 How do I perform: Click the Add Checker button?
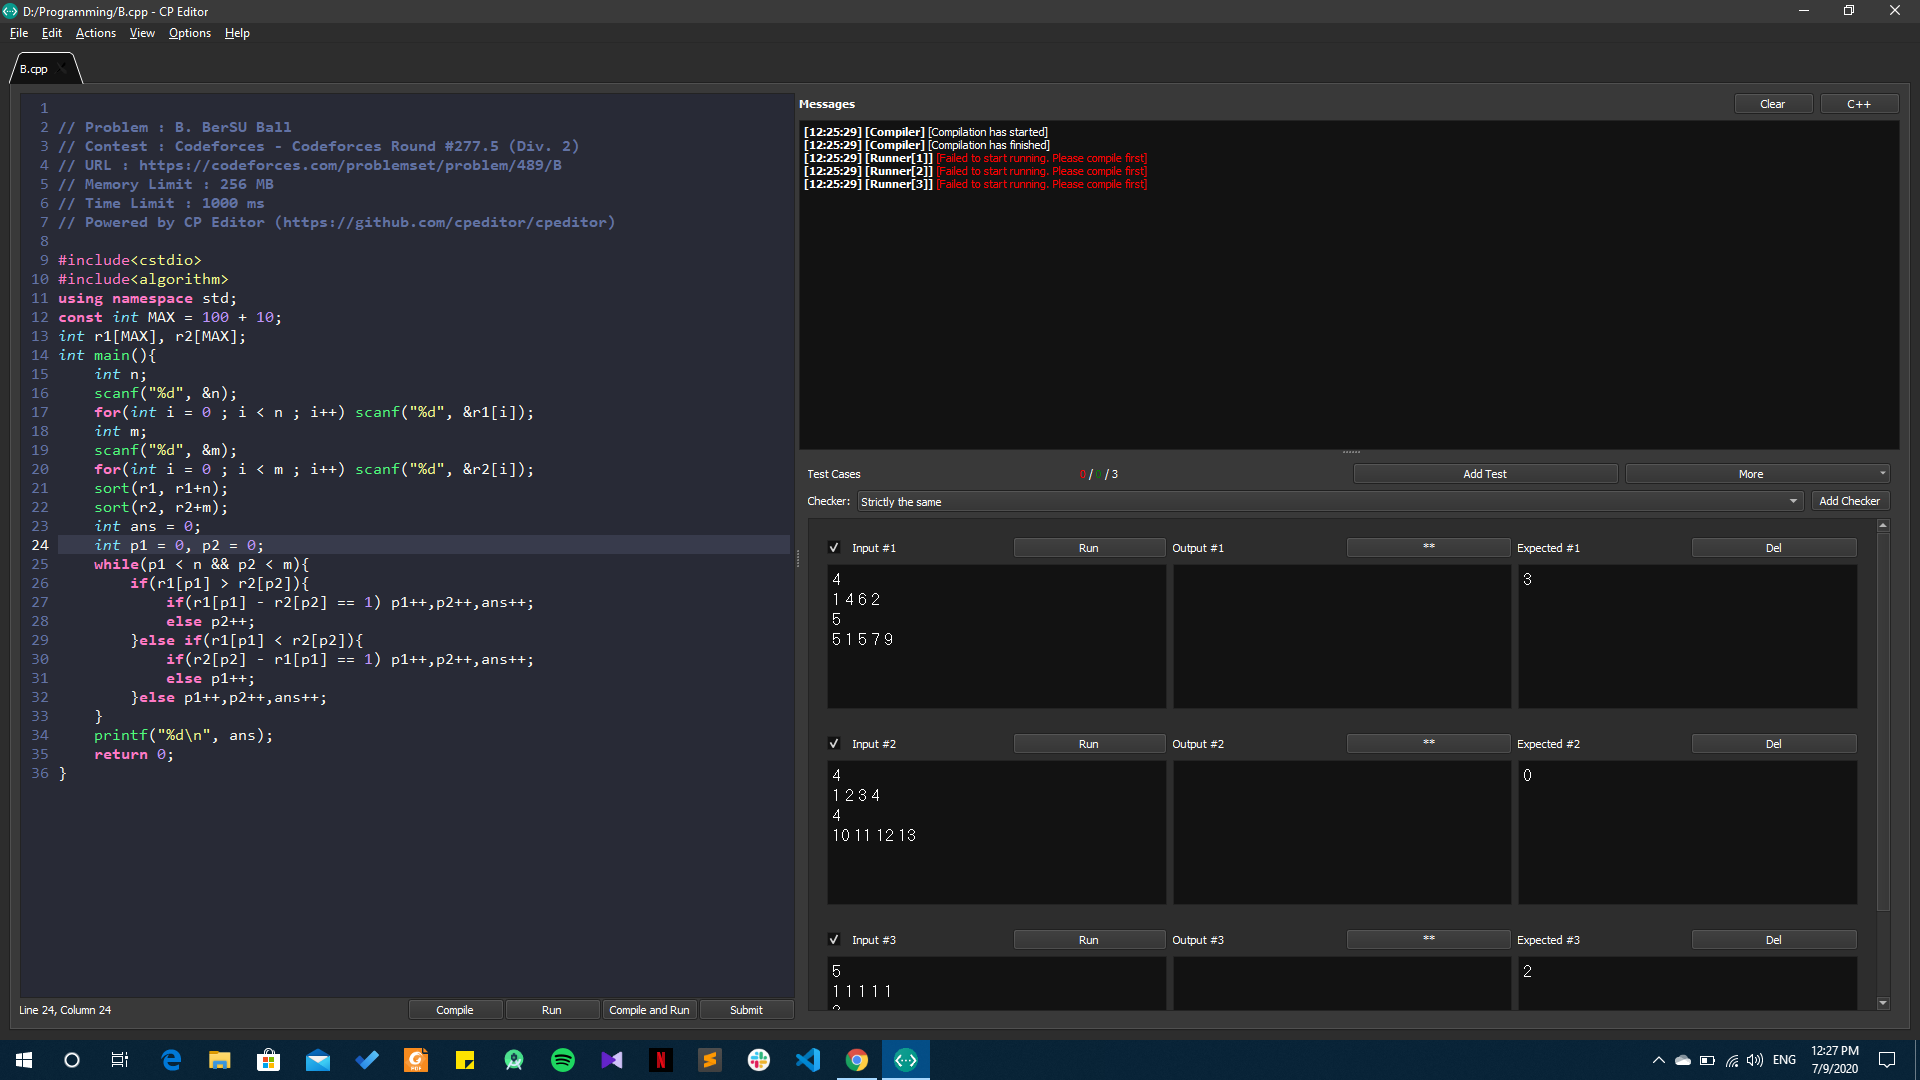pos(1849,500)
